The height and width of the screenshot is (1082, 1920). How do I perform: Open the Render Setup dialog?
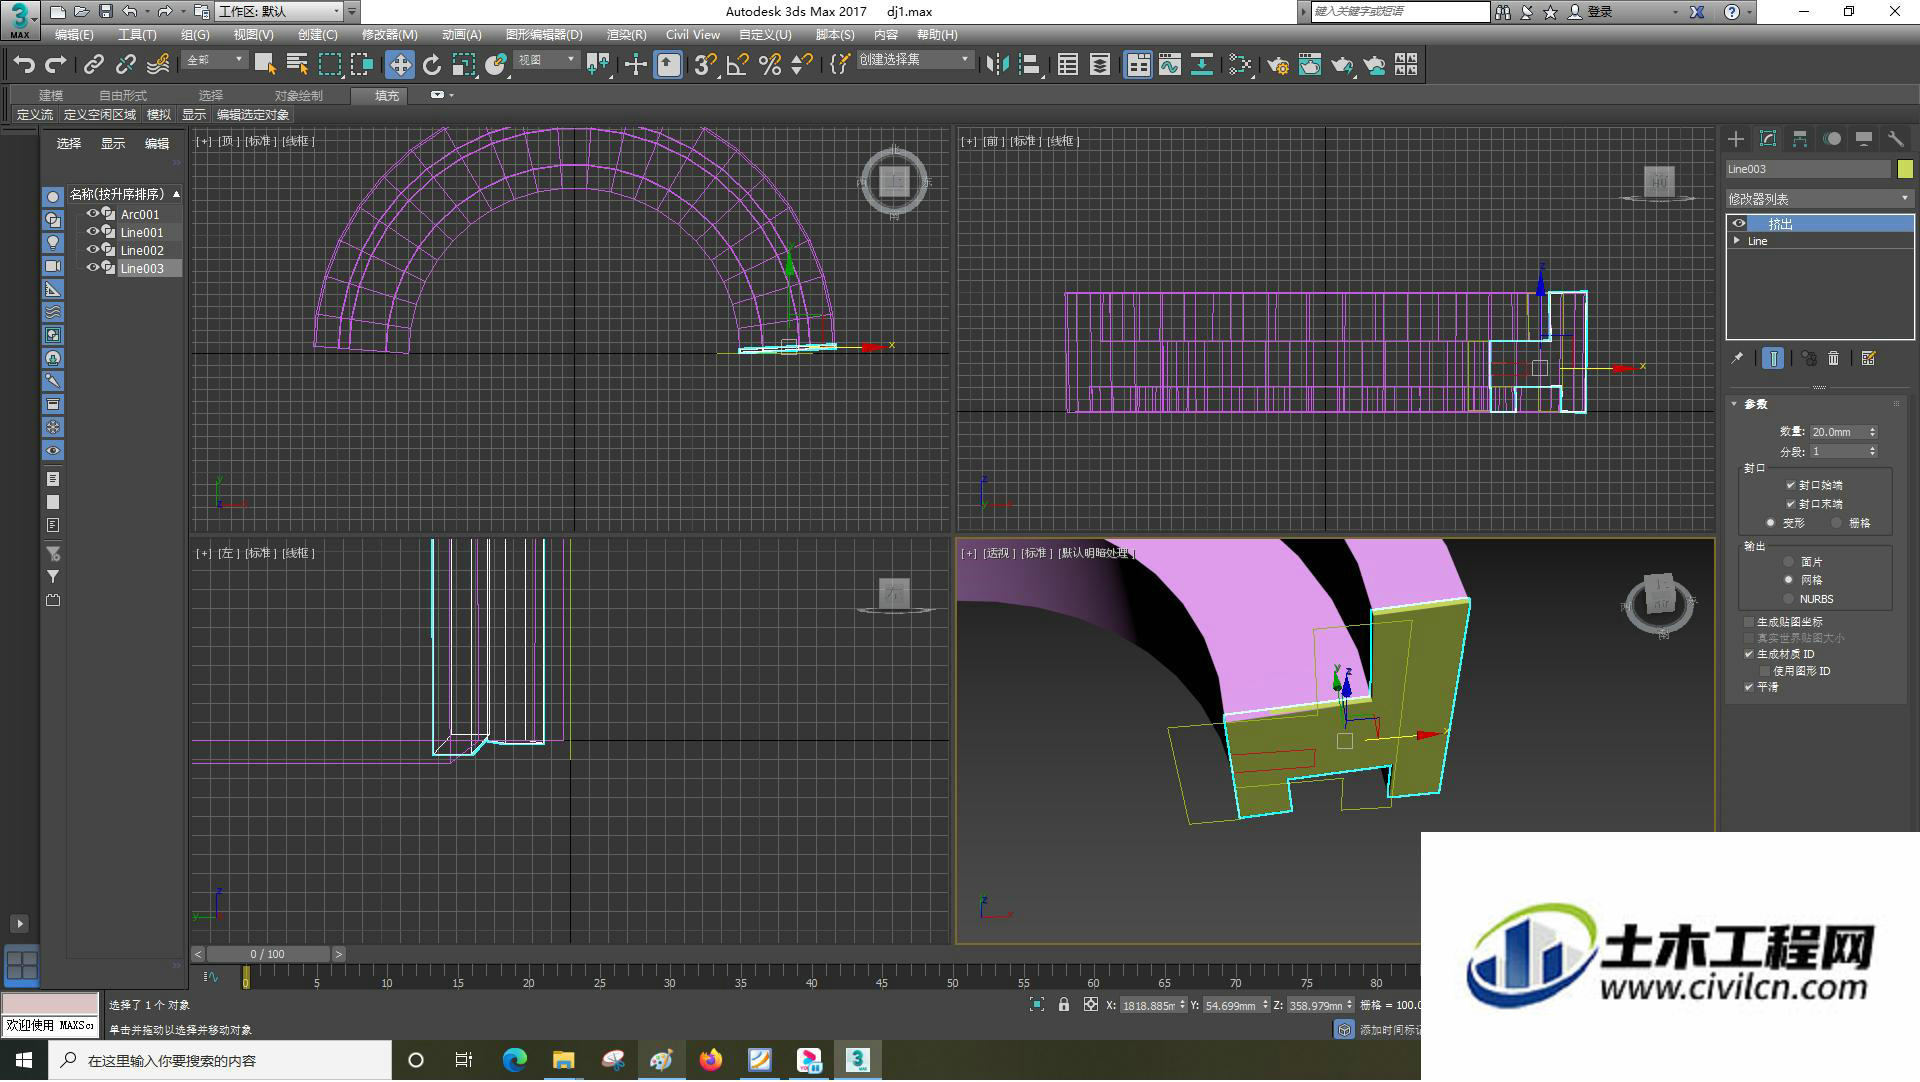coord(1278,65)
